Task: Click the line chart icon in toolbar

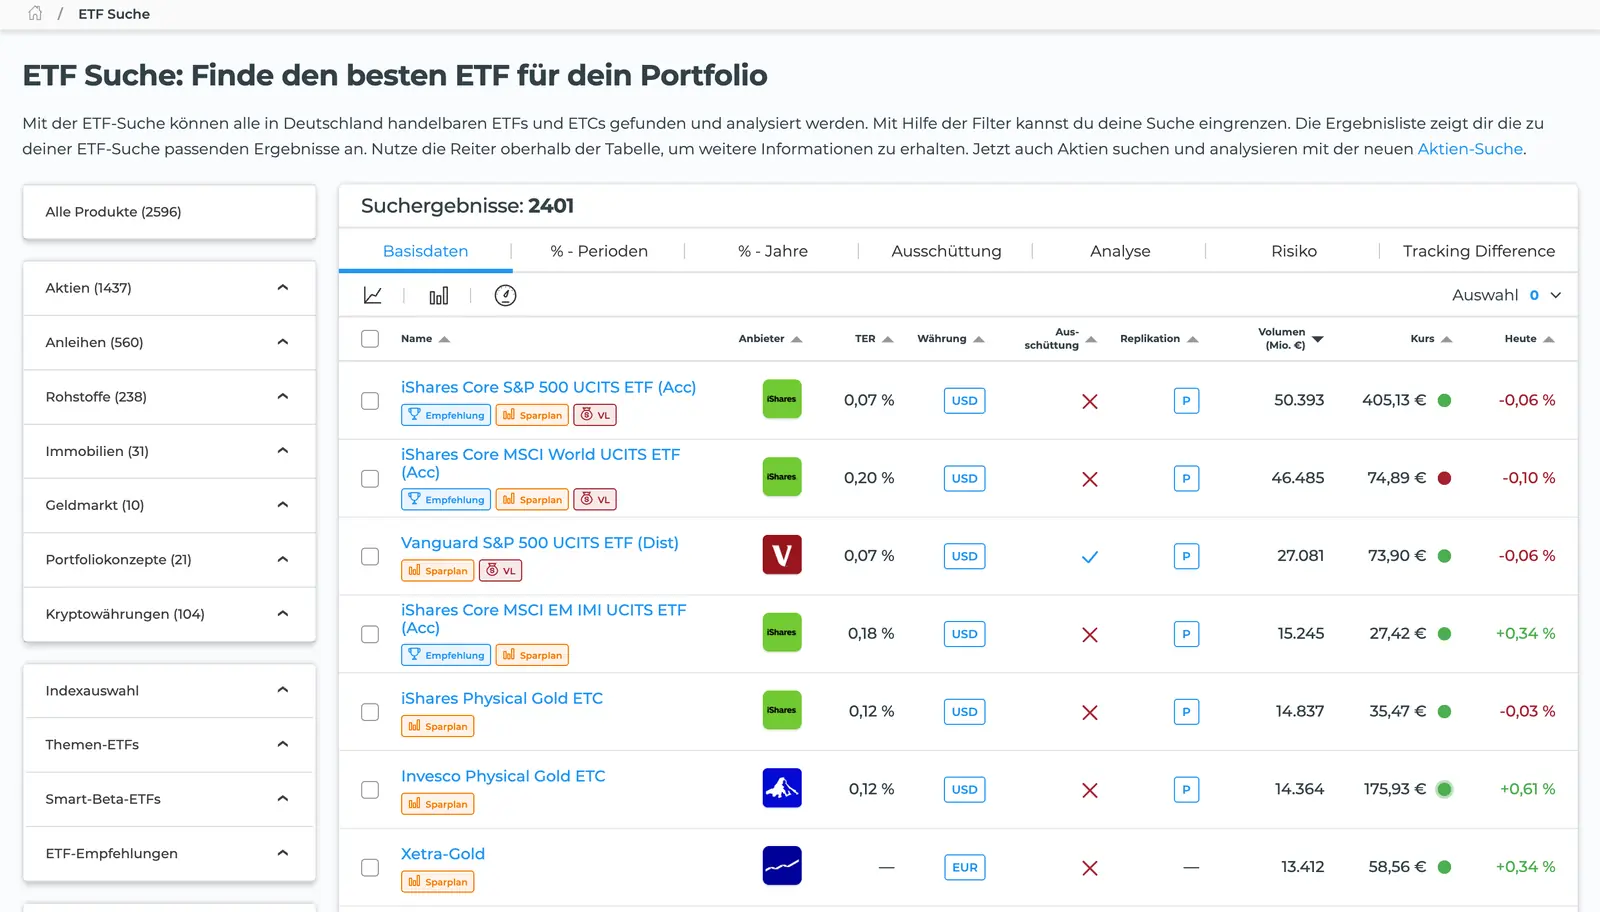Action: pos(373,295)
